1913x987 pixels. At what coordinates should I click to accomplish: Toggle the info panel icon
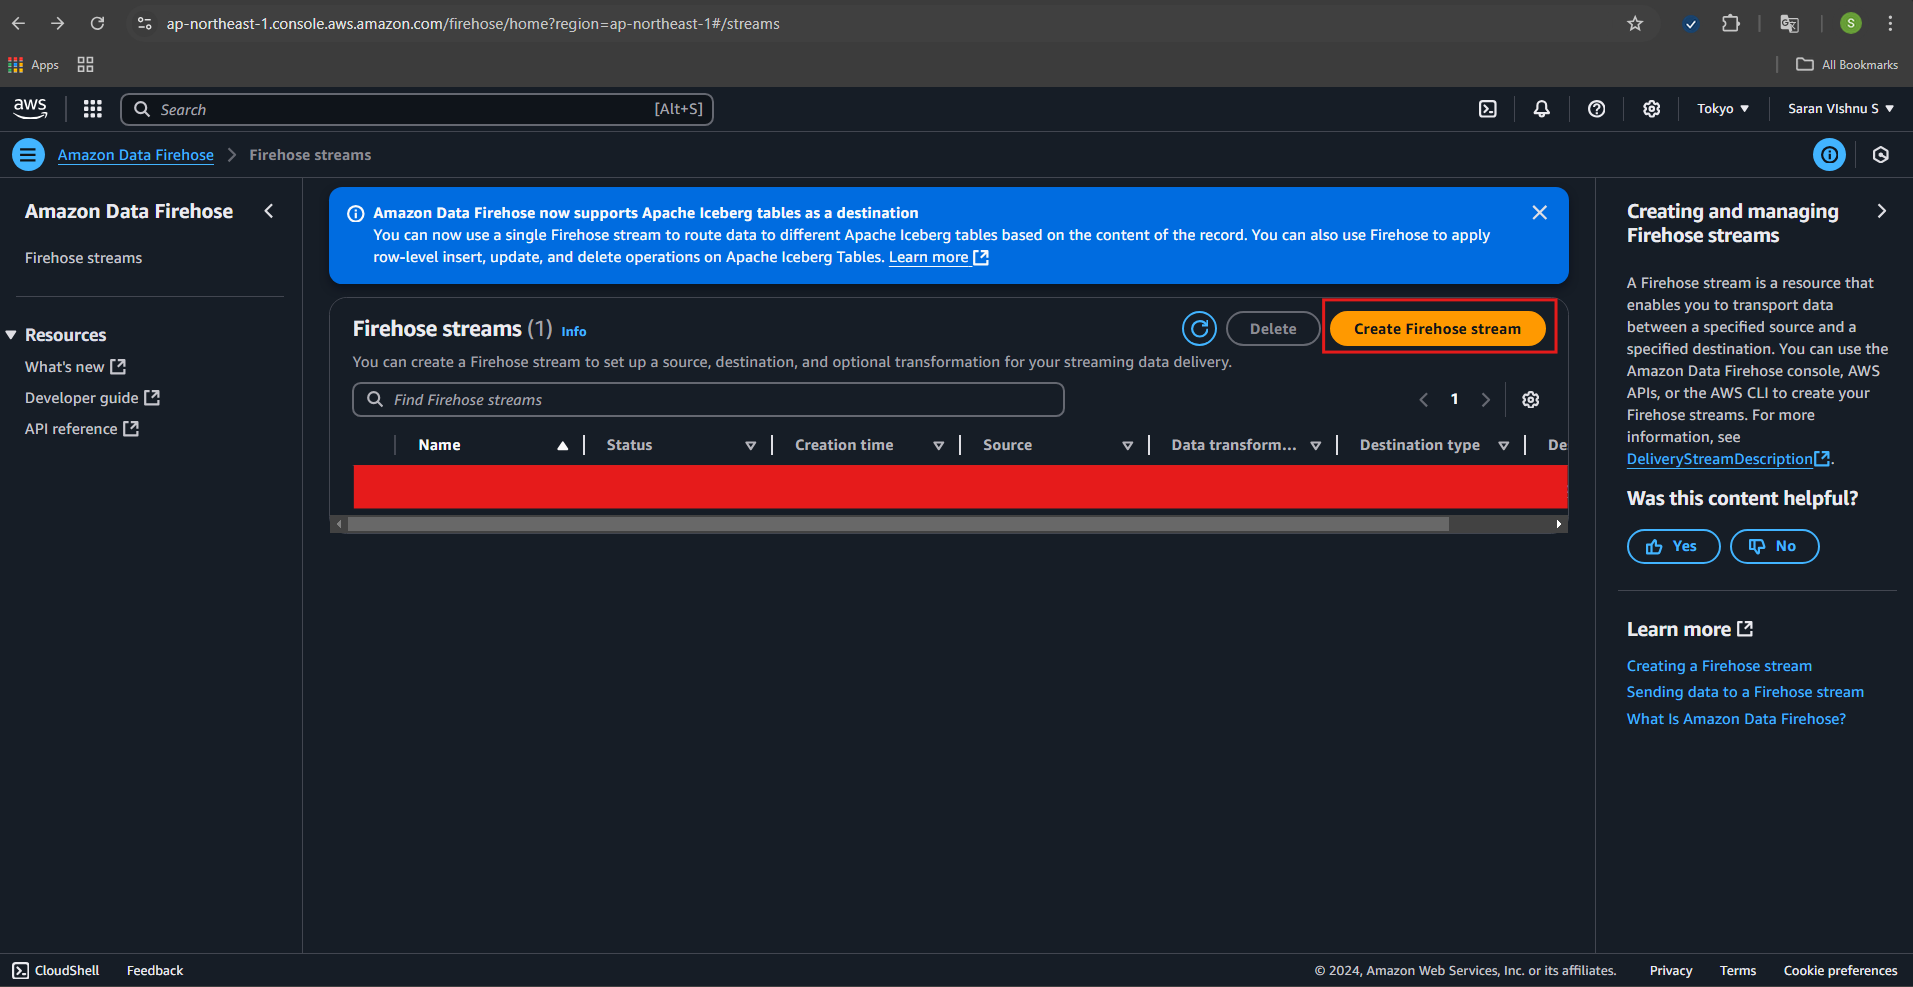(1829, 155)
